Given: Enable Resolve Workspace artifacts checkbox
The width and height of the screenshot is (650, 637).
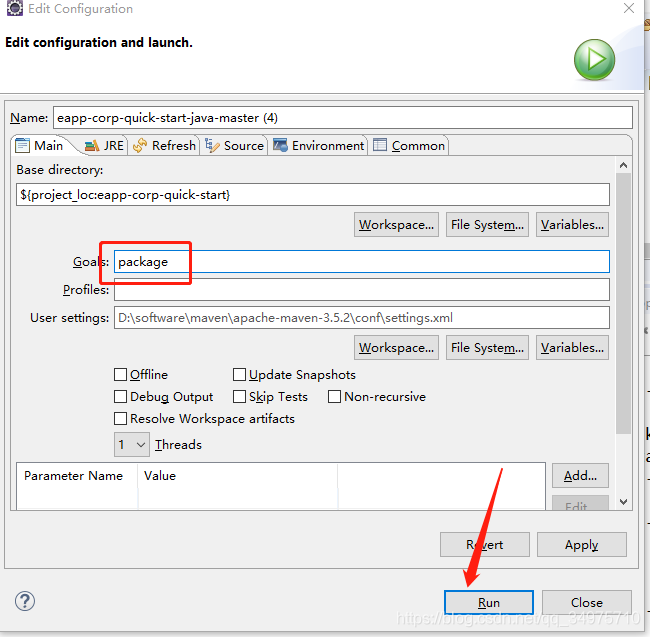Looking at the screenshot, I should pyautogui.click(x=120, y=419).
